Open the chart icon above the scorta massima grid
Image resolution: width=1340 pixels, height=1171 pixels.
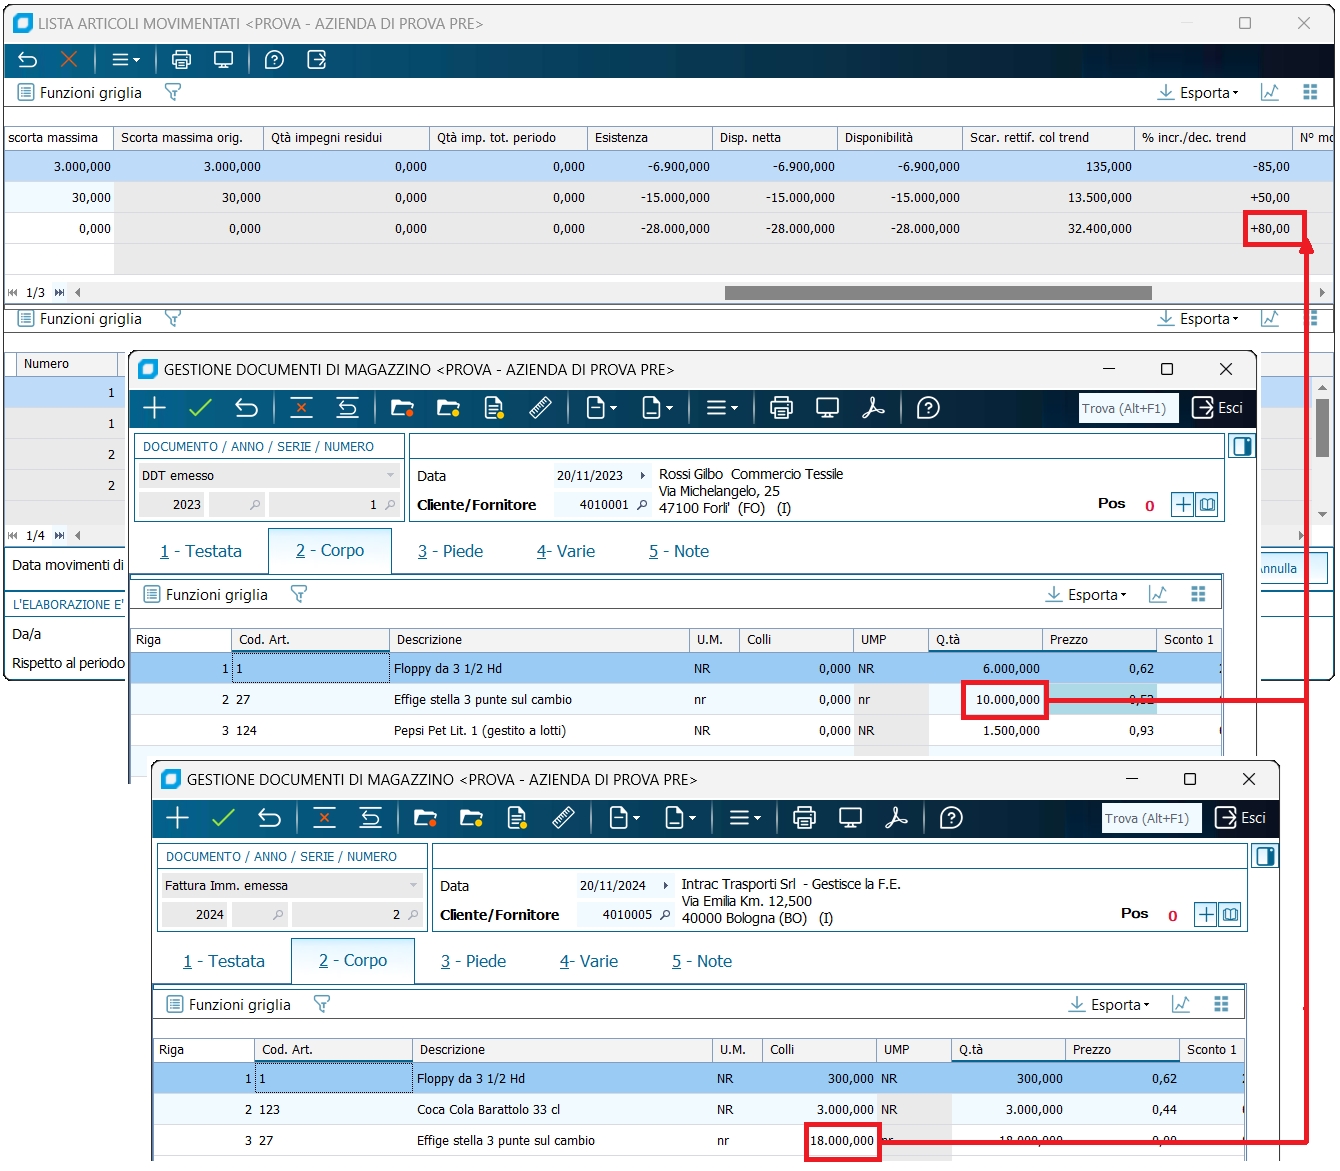tap(1270, 92)
